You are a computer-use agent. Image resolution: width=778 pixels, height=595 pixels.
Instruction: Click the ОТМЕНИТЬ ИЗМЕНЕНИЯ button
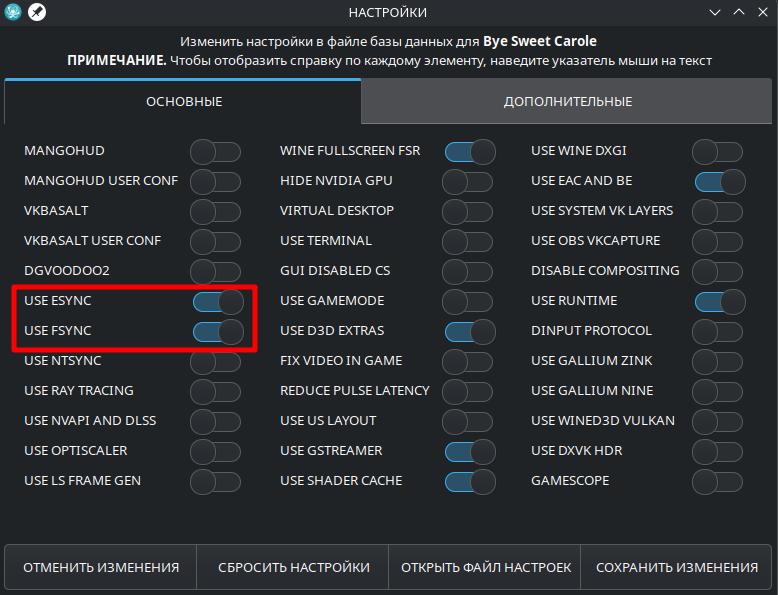pos(101,567)
